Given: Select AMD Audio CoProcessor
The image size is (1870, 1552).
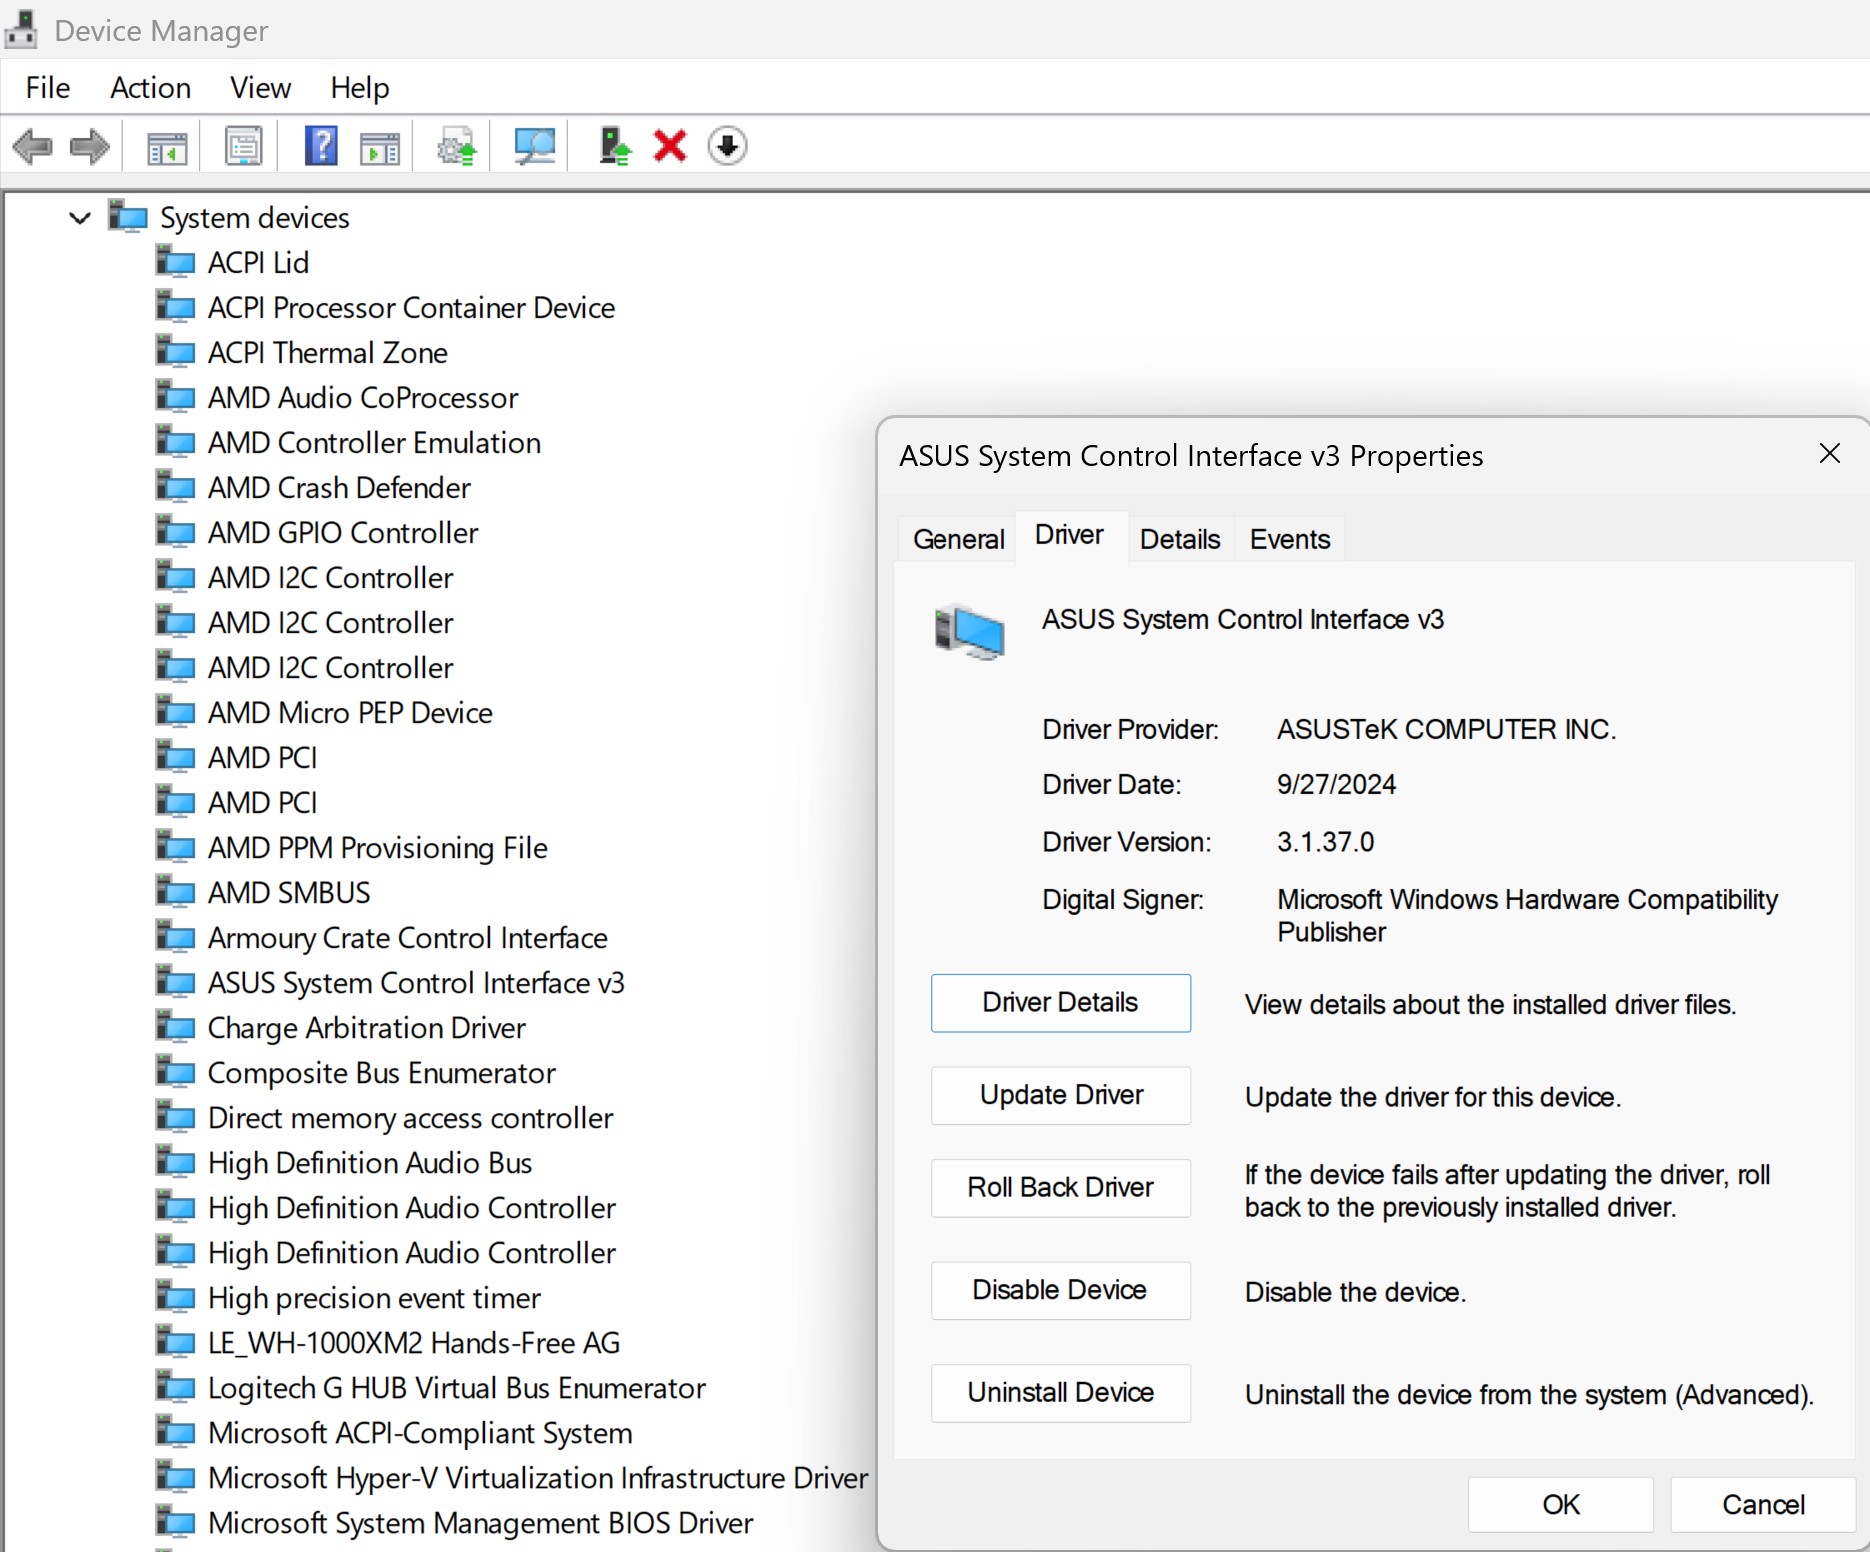Looking at the screenshot, I should tap(363, 398).
